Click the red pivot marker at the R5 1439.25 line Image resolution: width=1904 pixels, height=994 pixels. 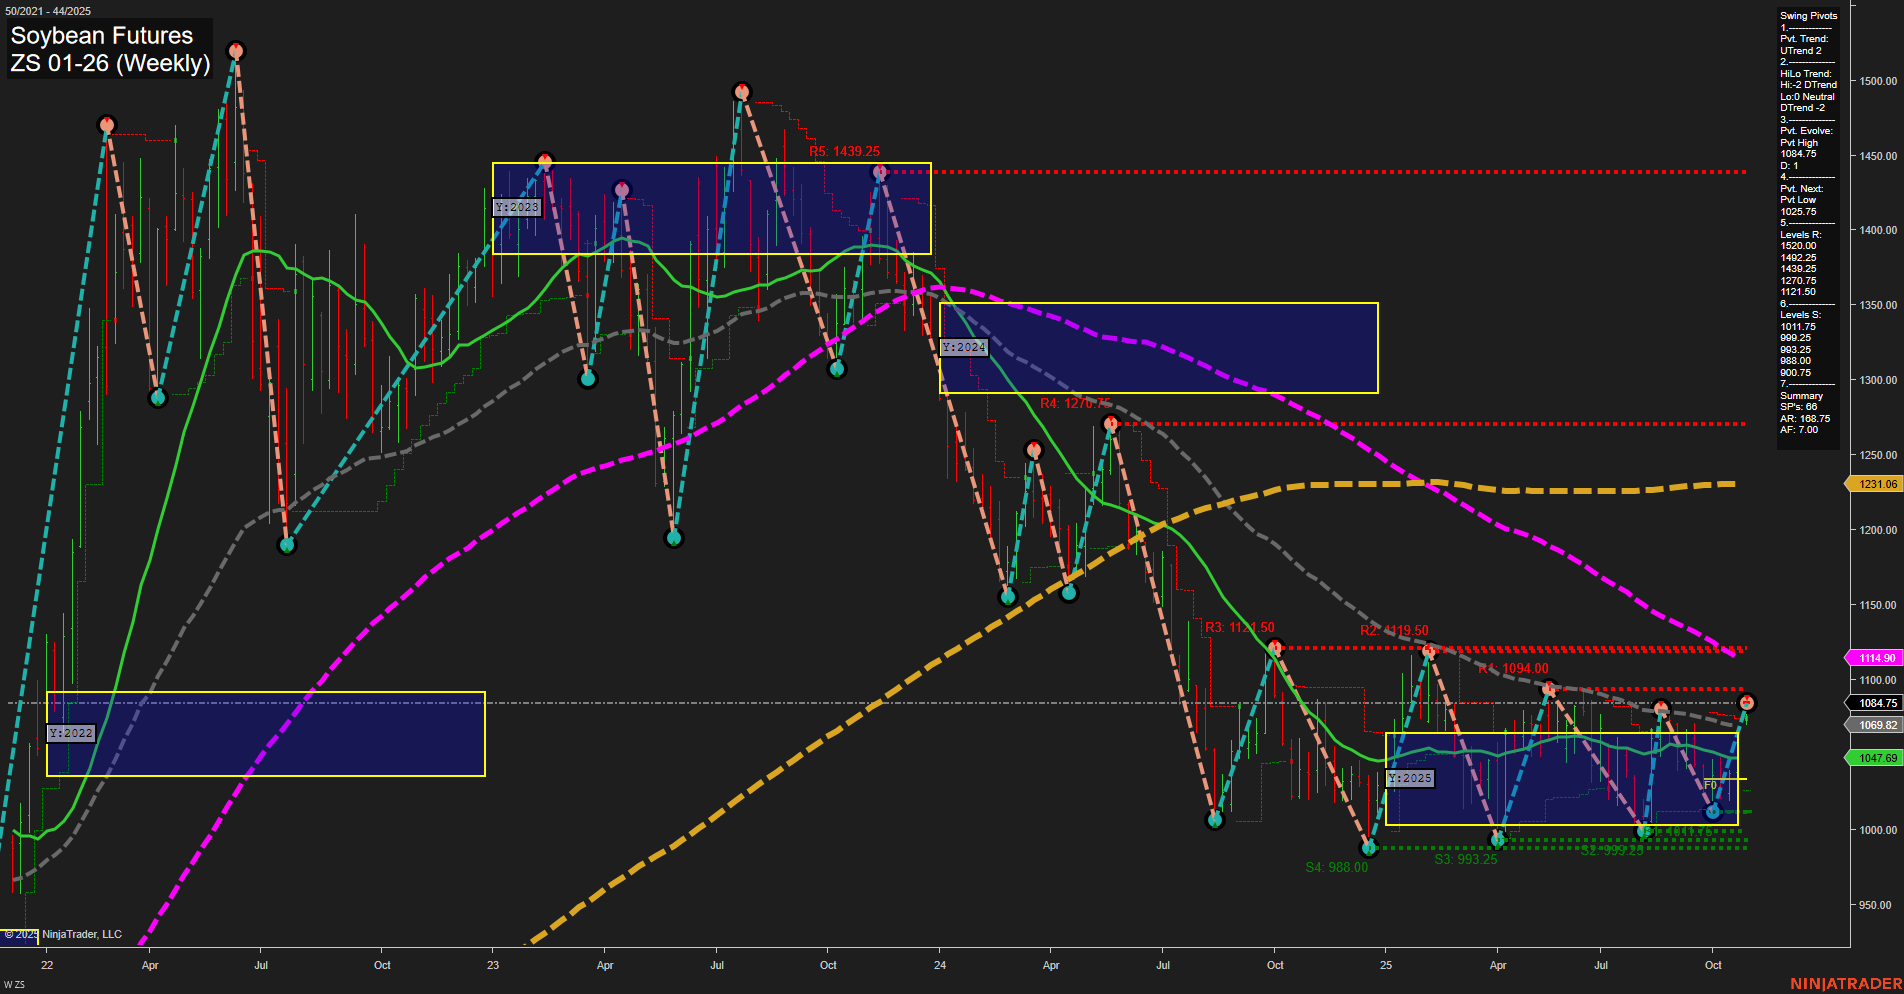pos(879,171)
